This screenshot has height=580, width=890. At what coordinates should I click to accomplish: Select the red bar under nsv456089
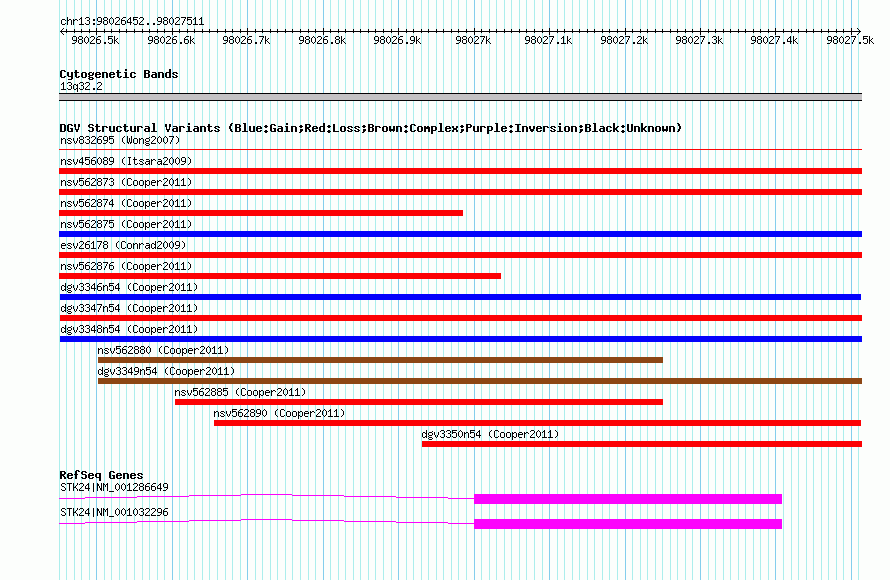[x=460, y=171]
